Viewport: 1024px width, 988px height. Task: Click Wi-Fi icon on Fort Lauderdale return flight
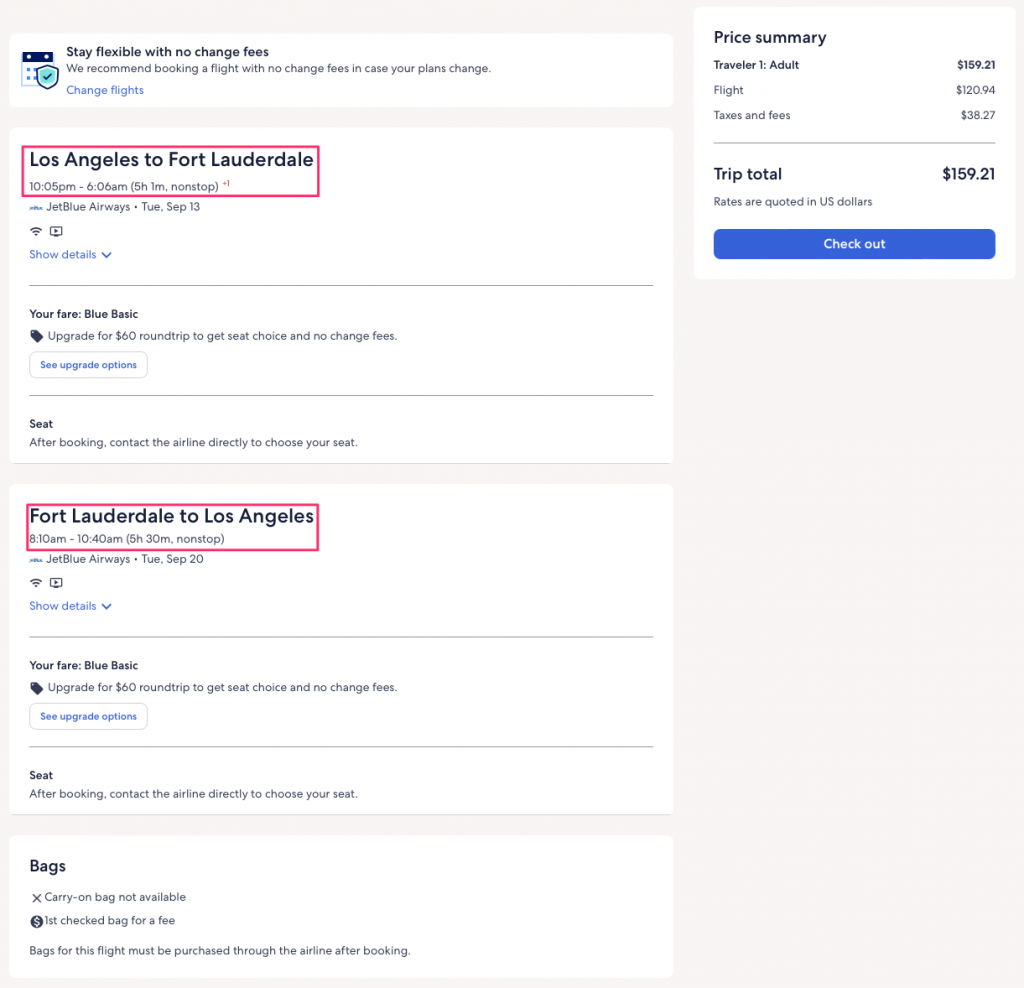coord(36,583)
